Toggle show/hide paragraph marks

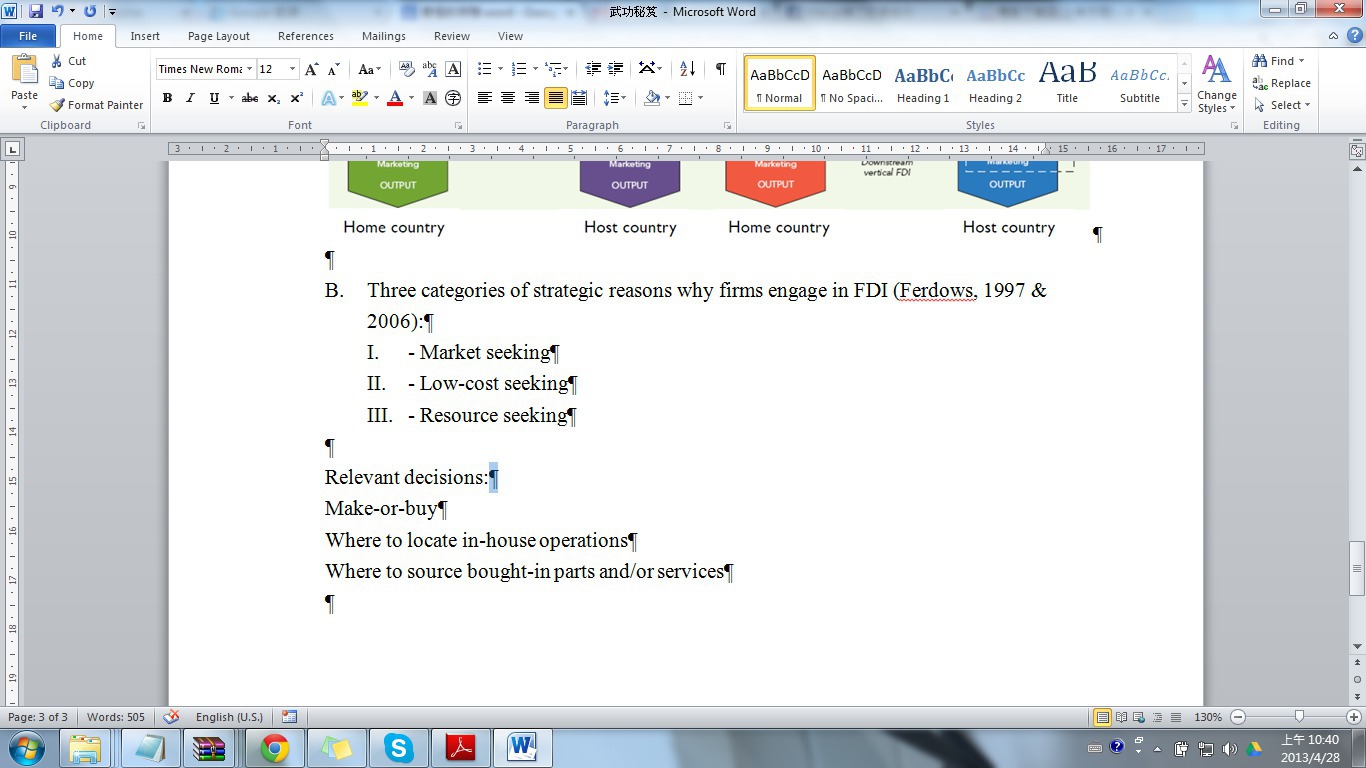tap(720, 69)
